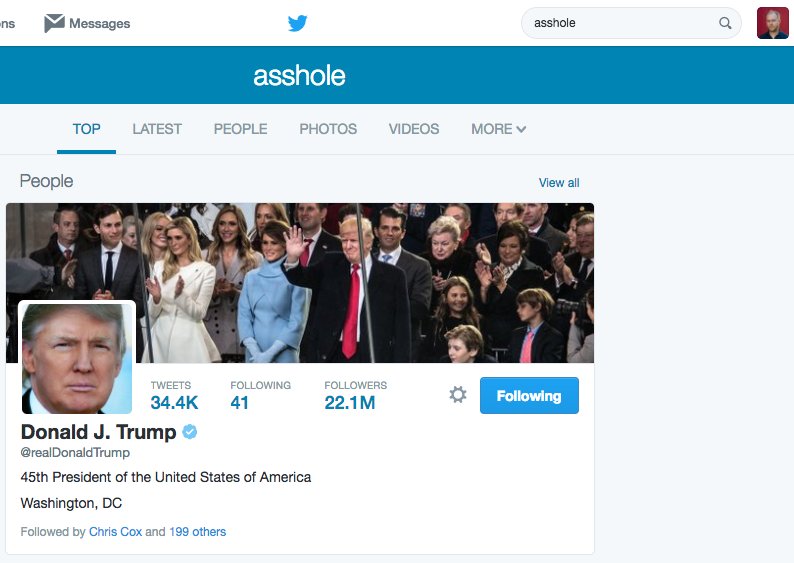This screenshot has height=563, width=794.
Task: Expand the MORE dropdown
Action: [x=498, y=129]
